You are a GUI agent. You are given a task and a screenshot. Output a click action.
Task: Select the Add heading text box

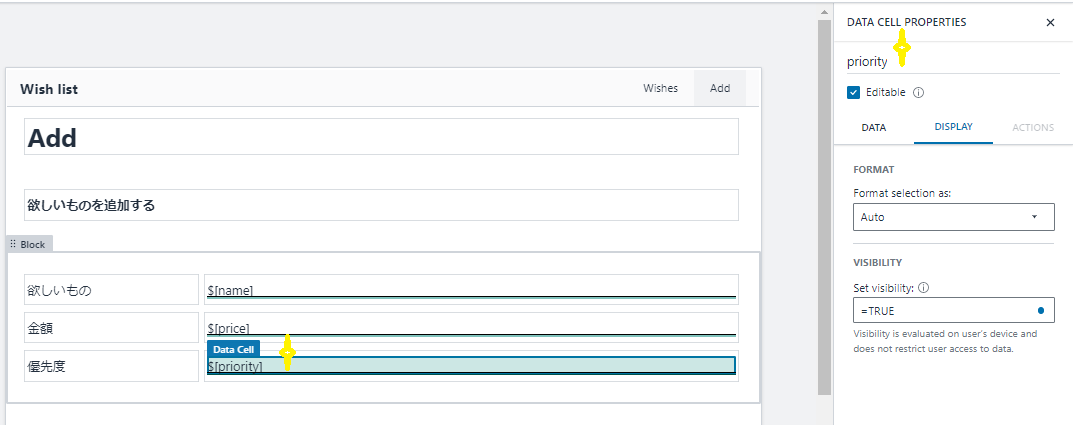[381, 137]
